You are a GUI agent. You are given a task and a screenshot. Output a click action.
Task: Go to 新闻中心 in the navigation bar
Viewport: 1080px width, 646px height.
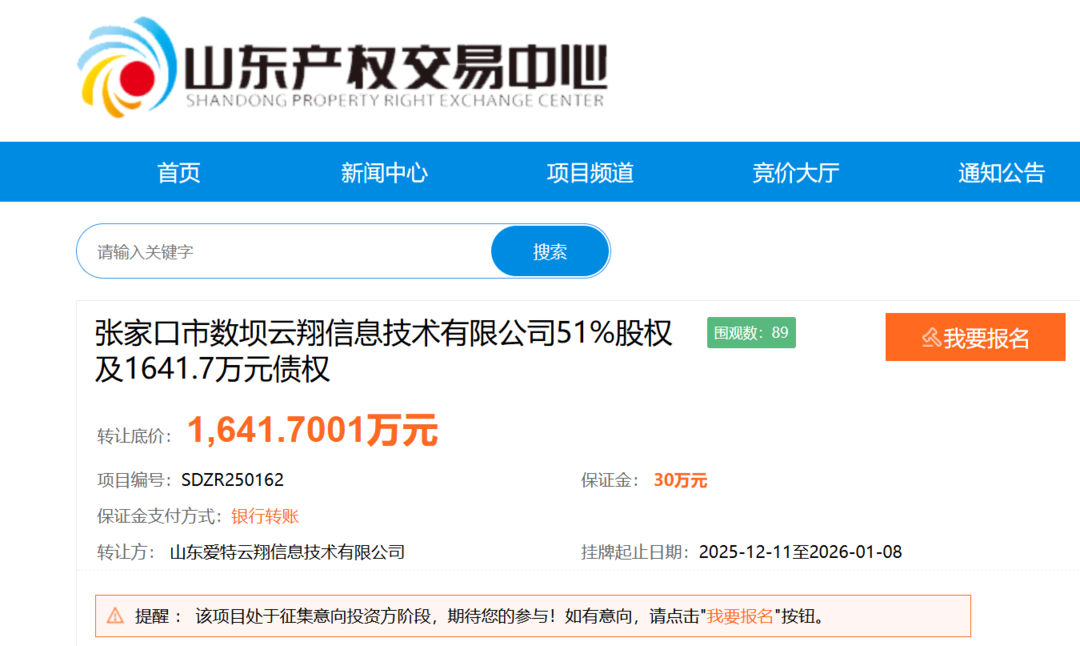(x=384, y=172)
